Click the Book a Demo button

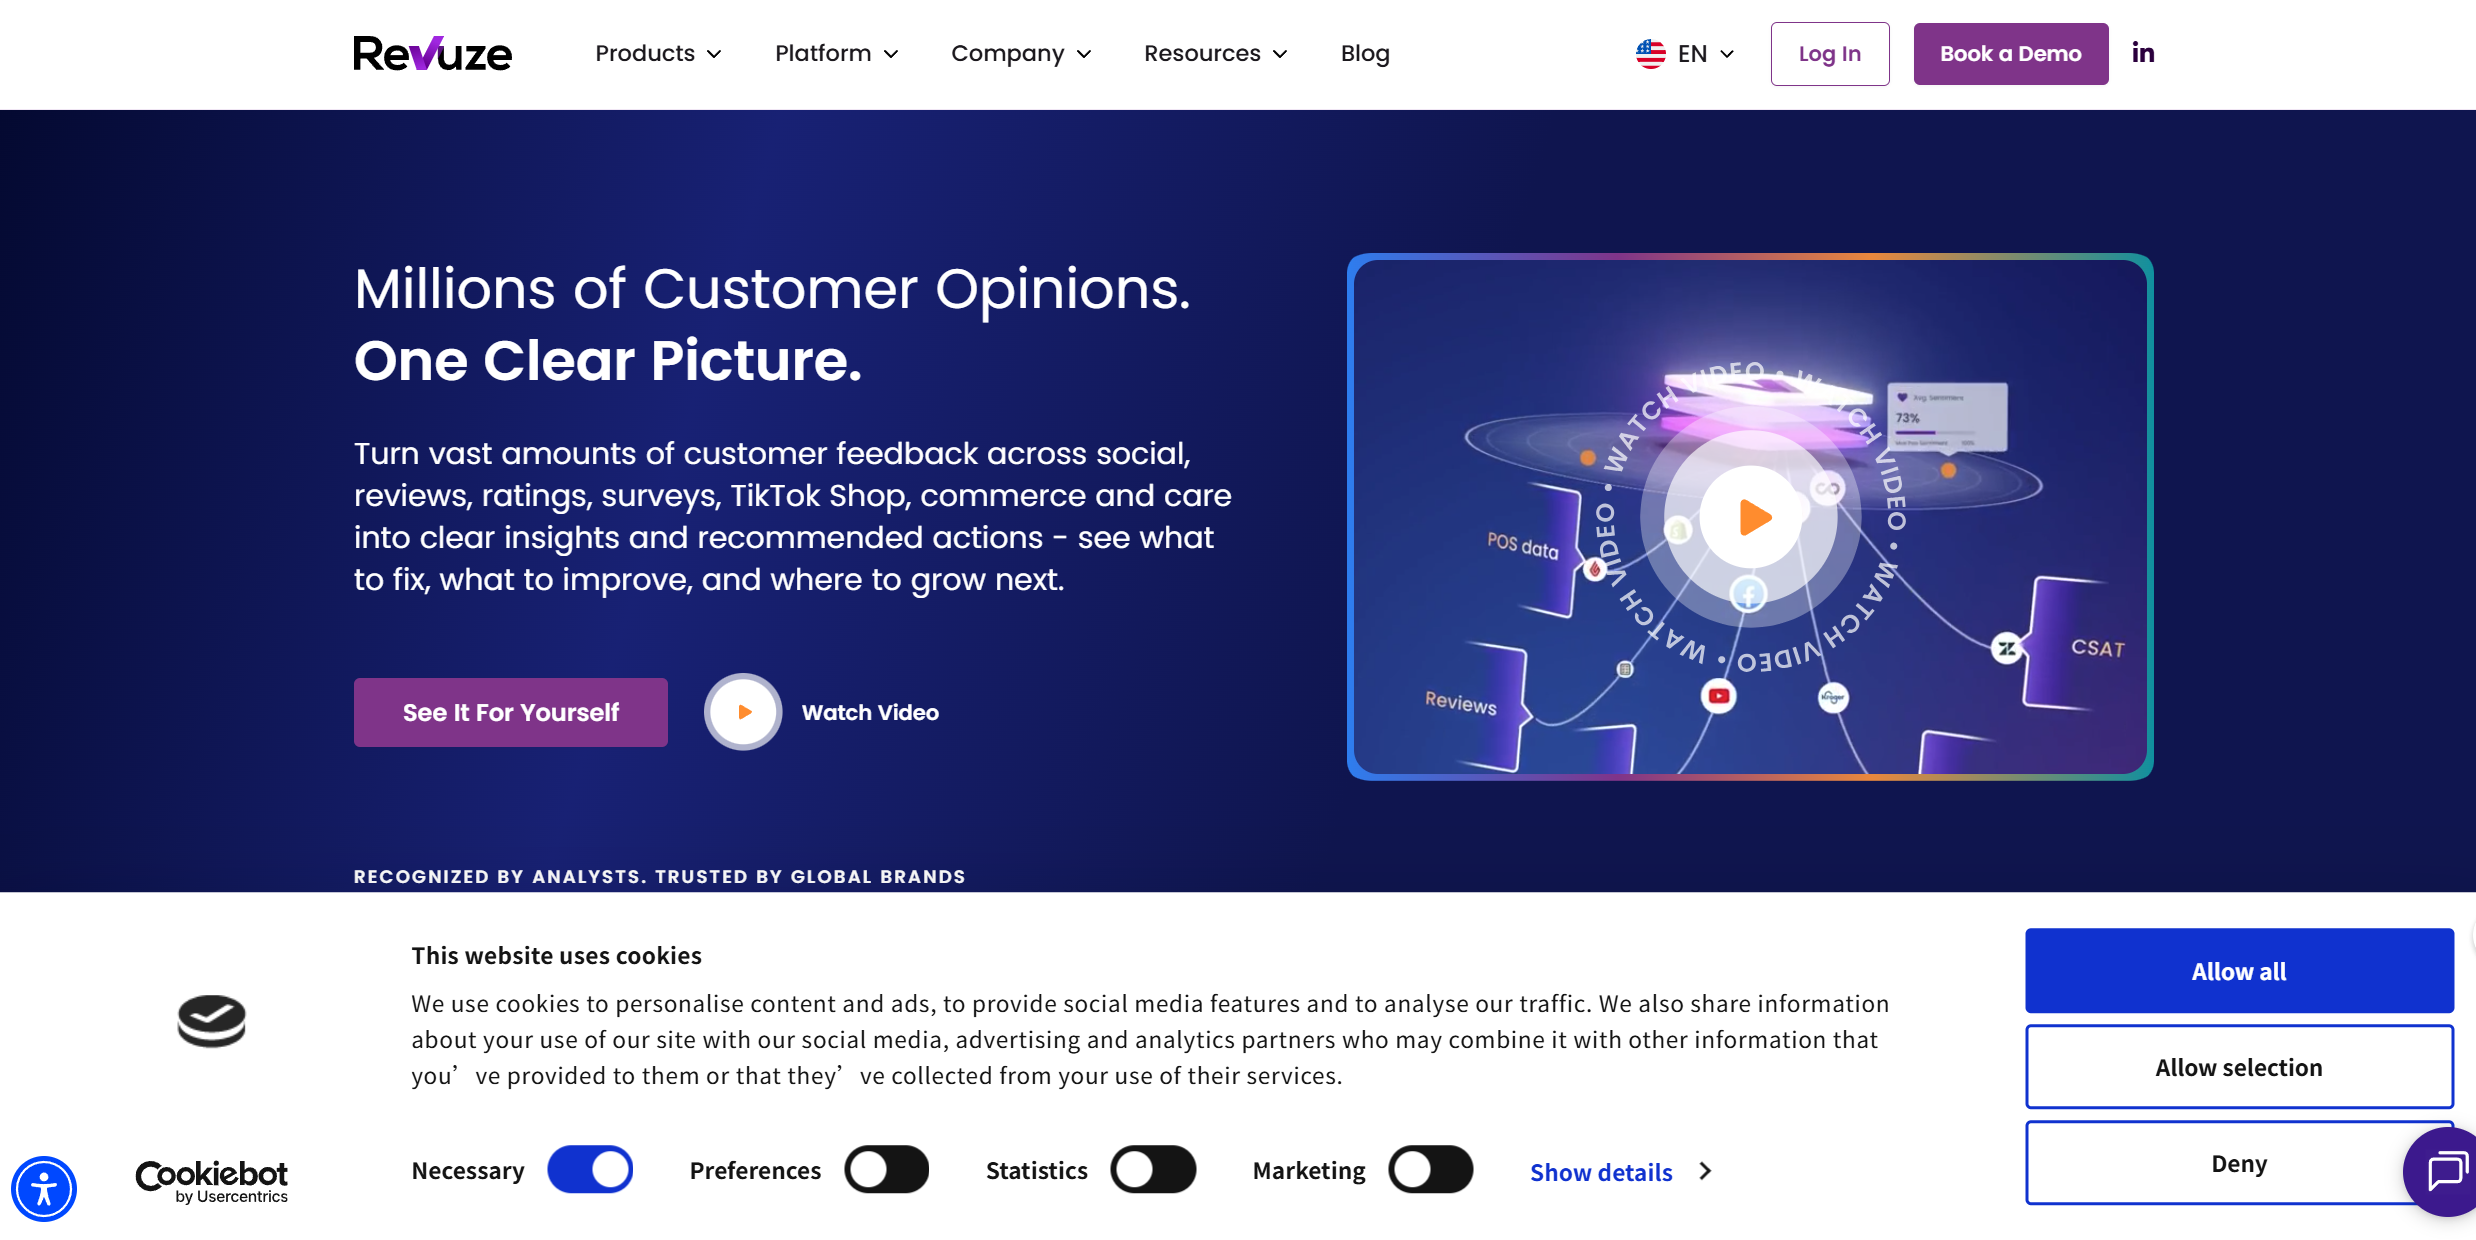point(2011,54)
